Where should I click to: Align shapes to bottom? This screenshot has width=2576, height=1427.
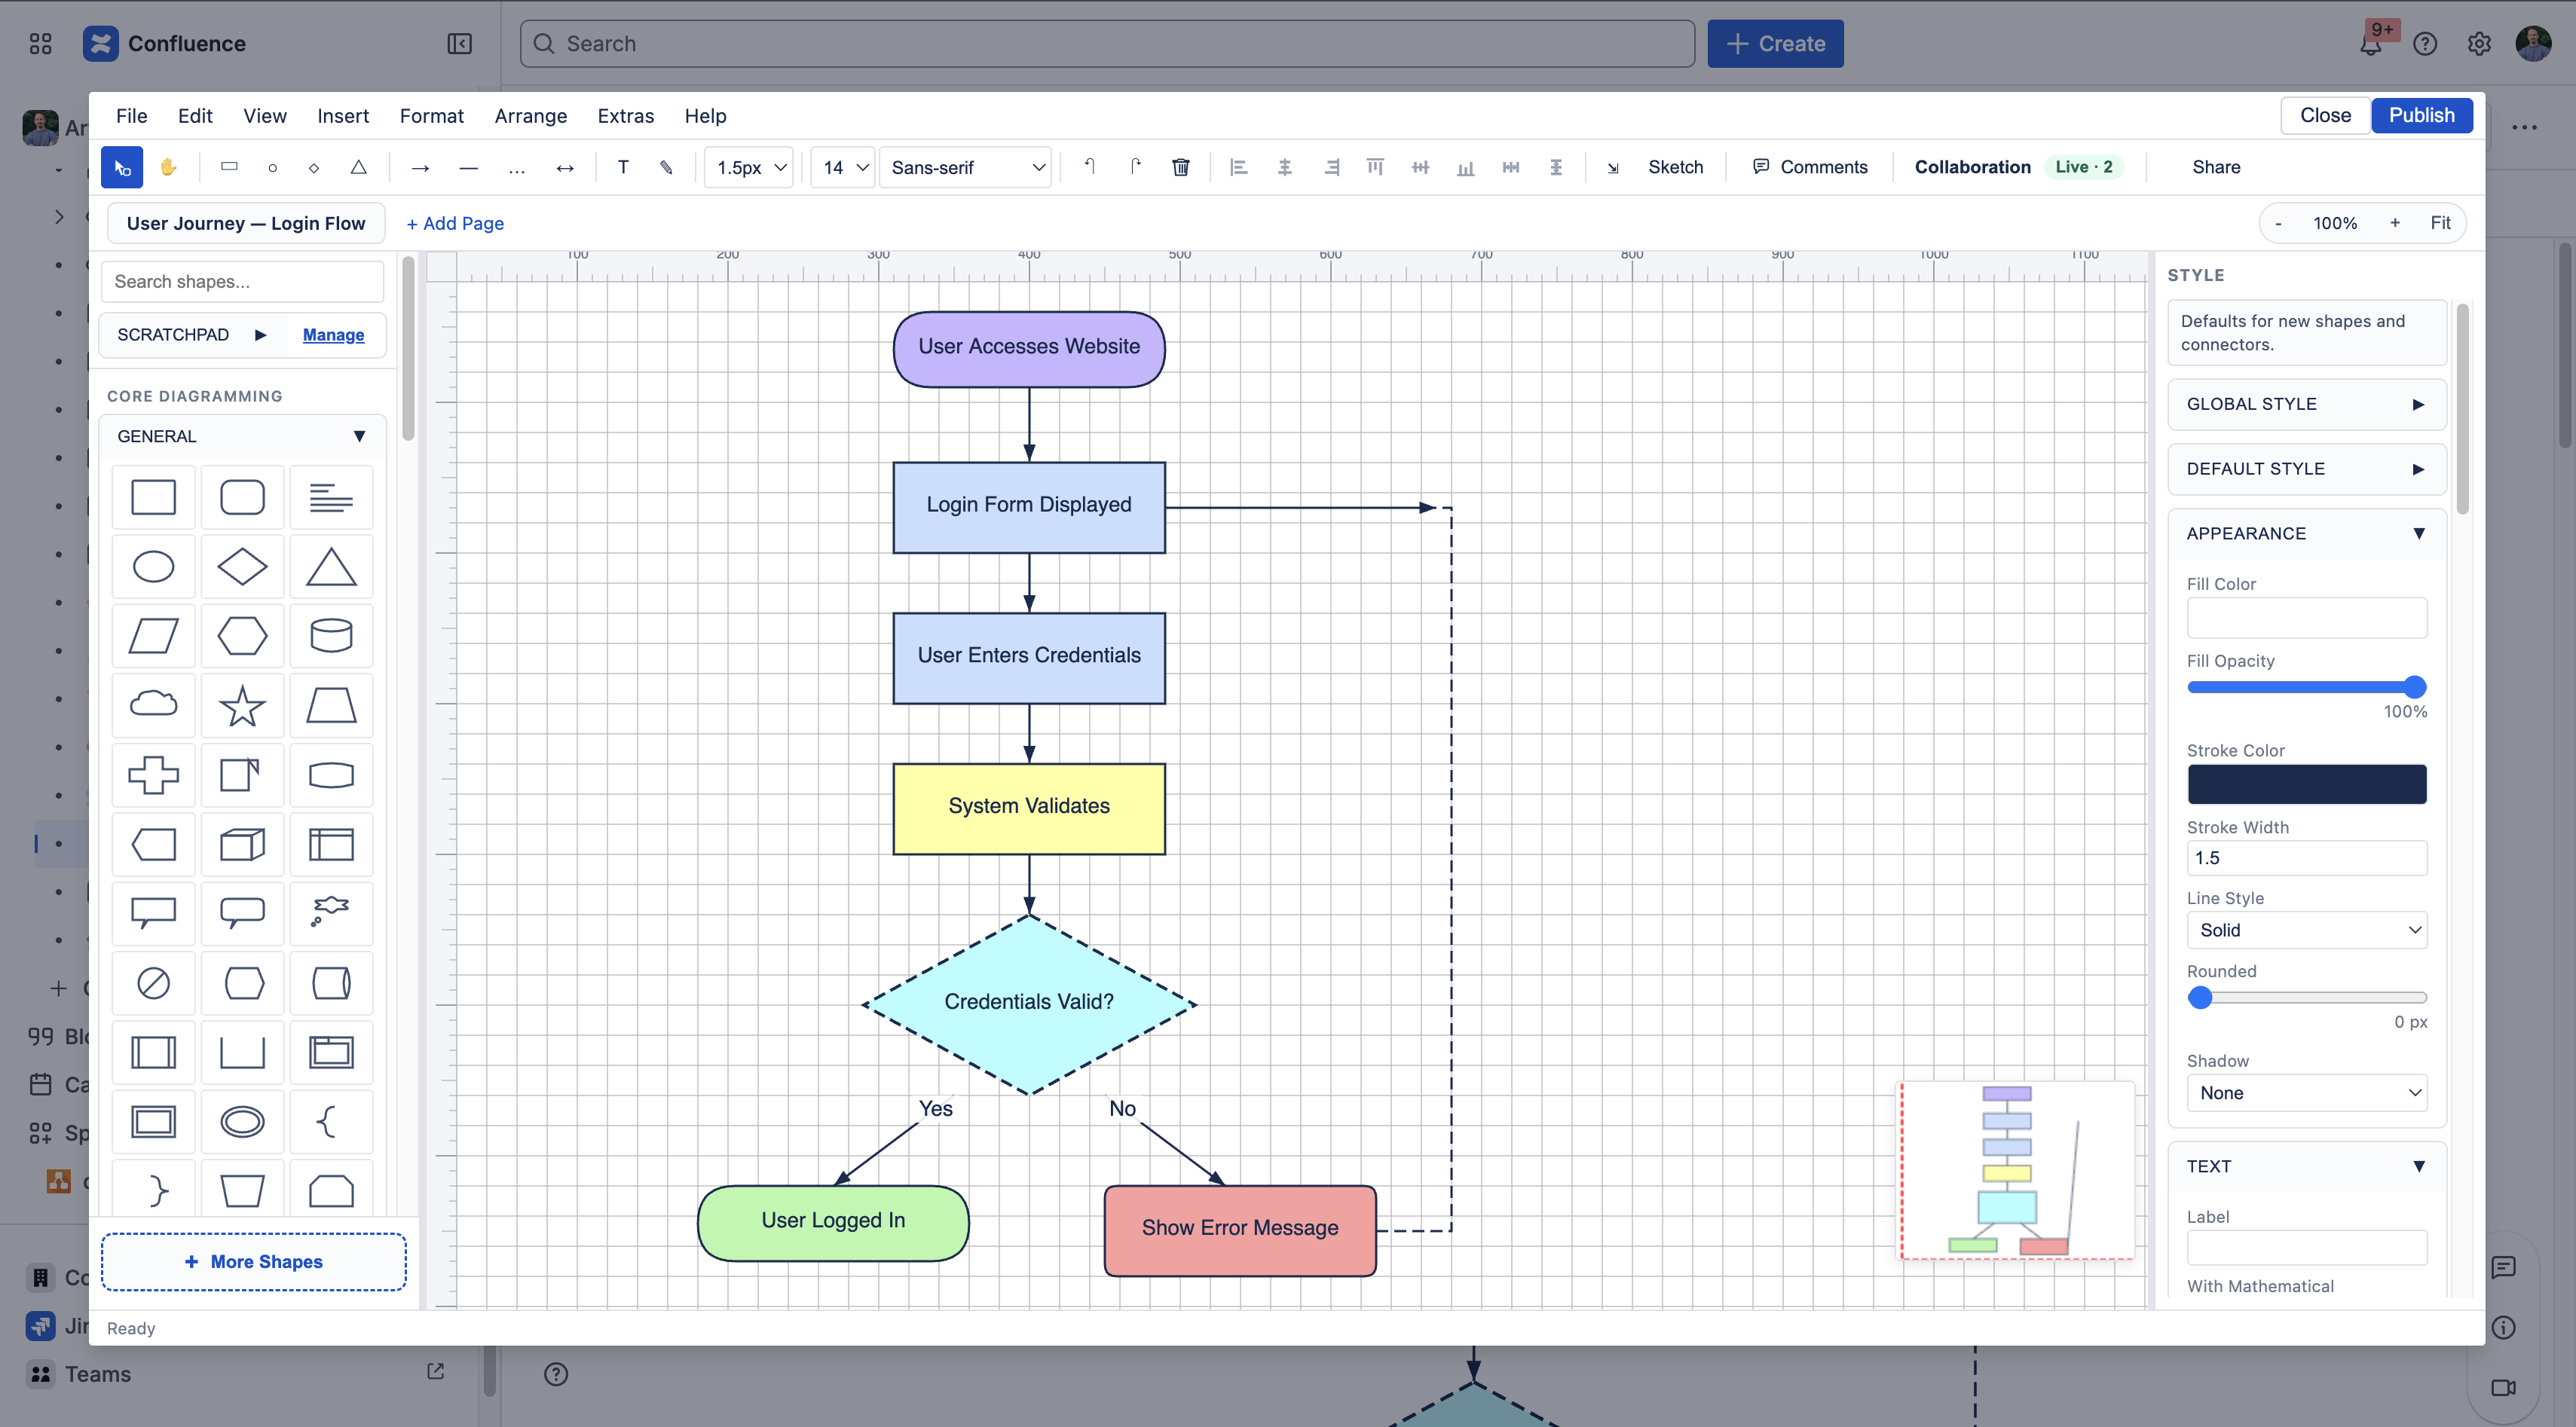1465,167
